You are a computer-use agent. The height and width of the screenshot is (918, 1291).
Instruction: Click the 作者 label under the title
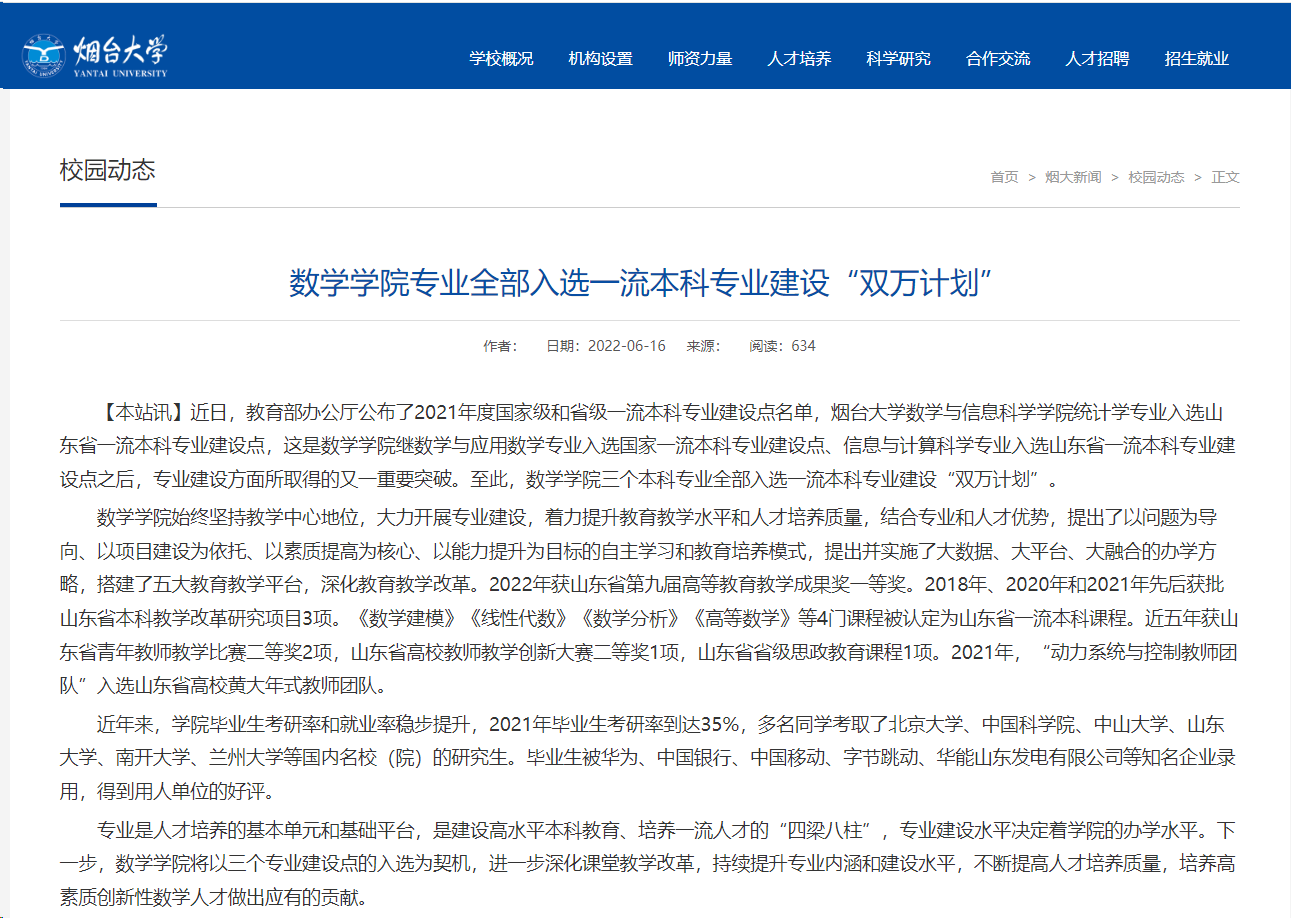coord(500,346)
